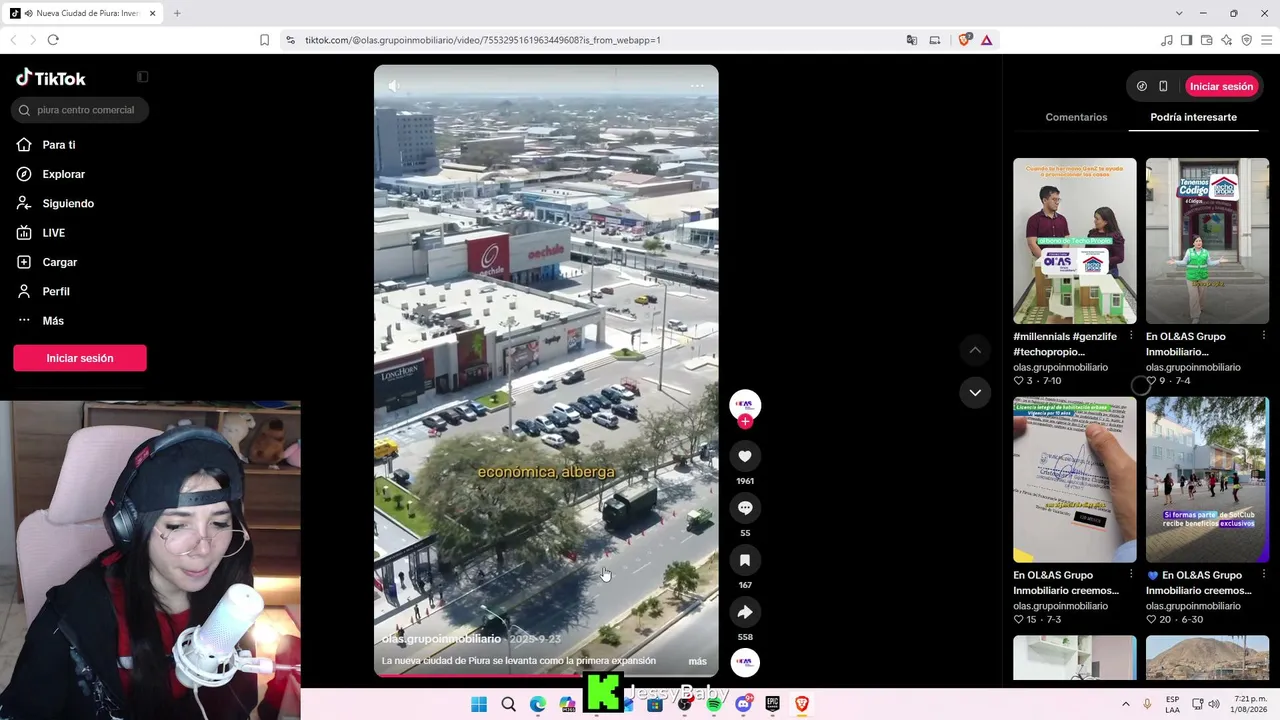Open the browser hamburger menu
The width and height of the screenshot is (1280, 720).
pos(1266,40)
